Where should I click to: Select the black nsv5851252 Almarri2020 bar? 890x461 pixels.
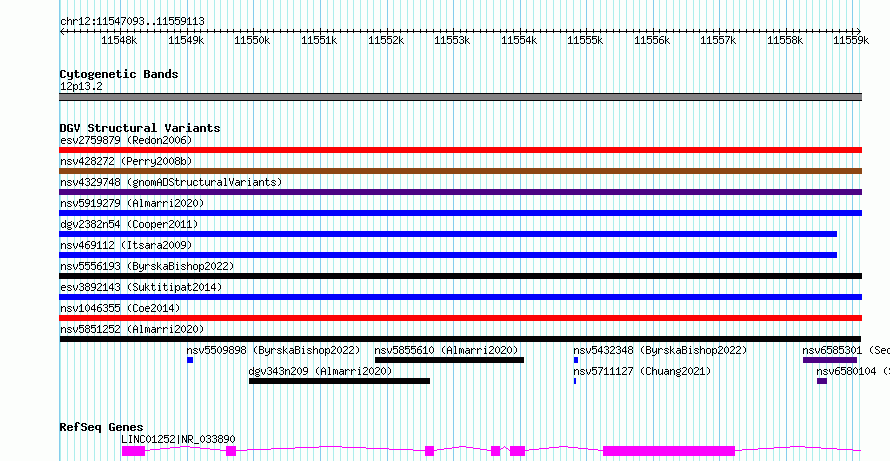pos(460,339)
